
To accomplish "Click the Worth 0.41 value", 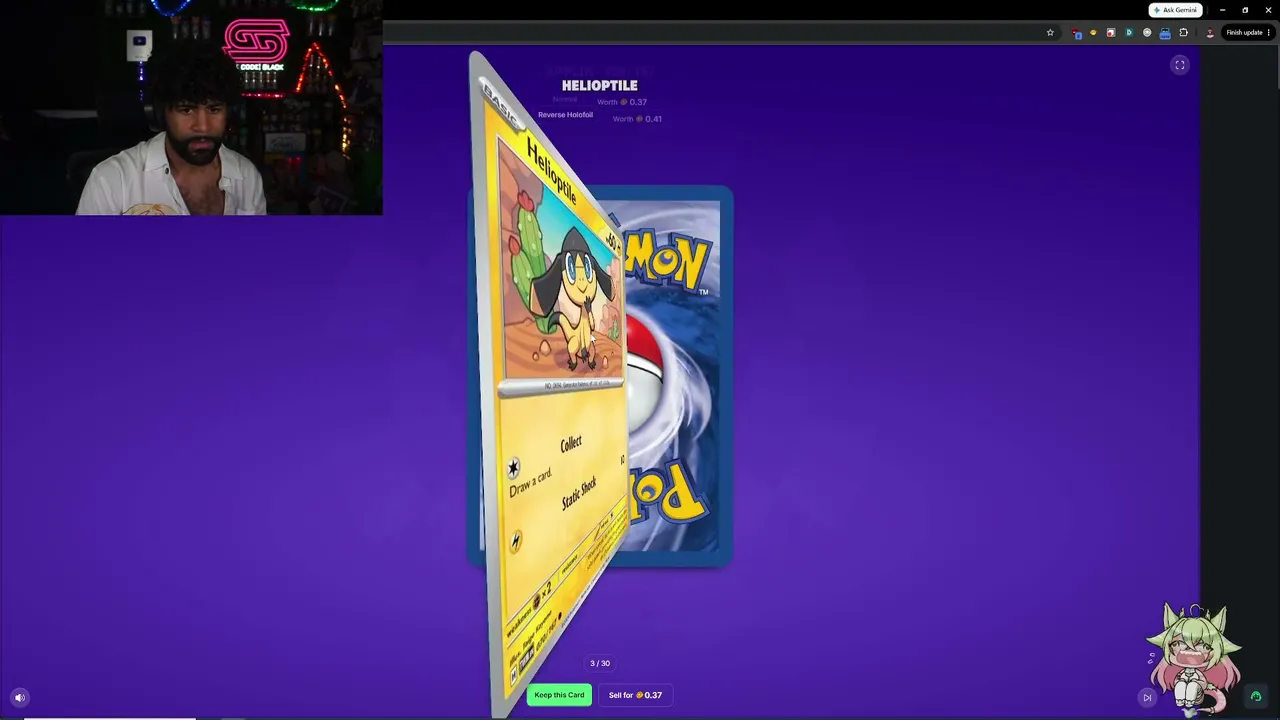I will 637,119.
